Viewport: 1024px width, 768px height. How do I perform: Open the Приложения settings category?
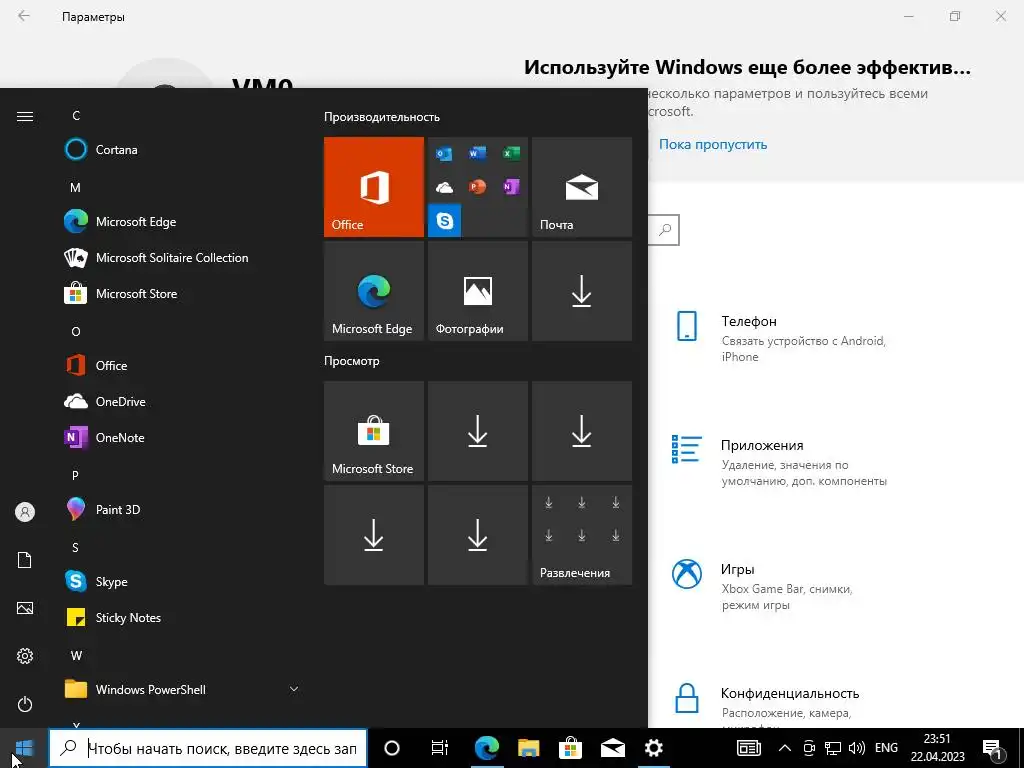[x=781, y=462]
